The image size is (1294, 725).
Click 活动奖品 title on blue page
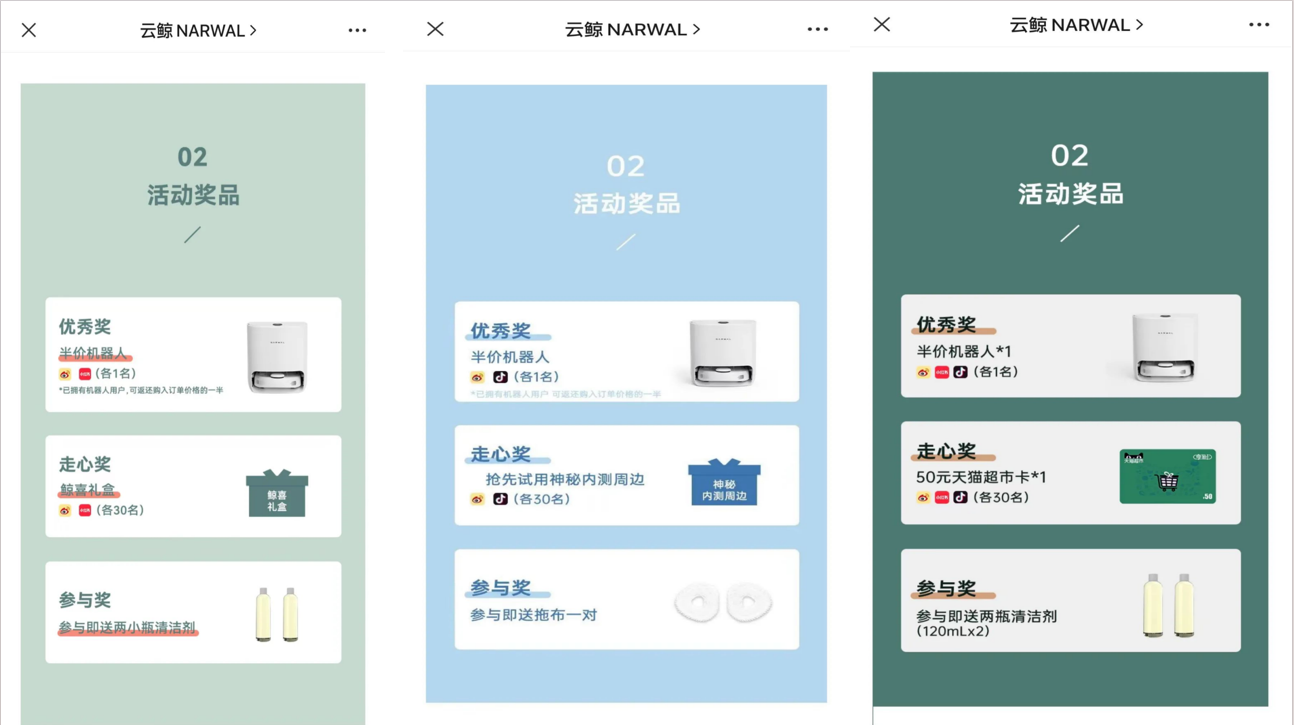[x=627, y=204]
